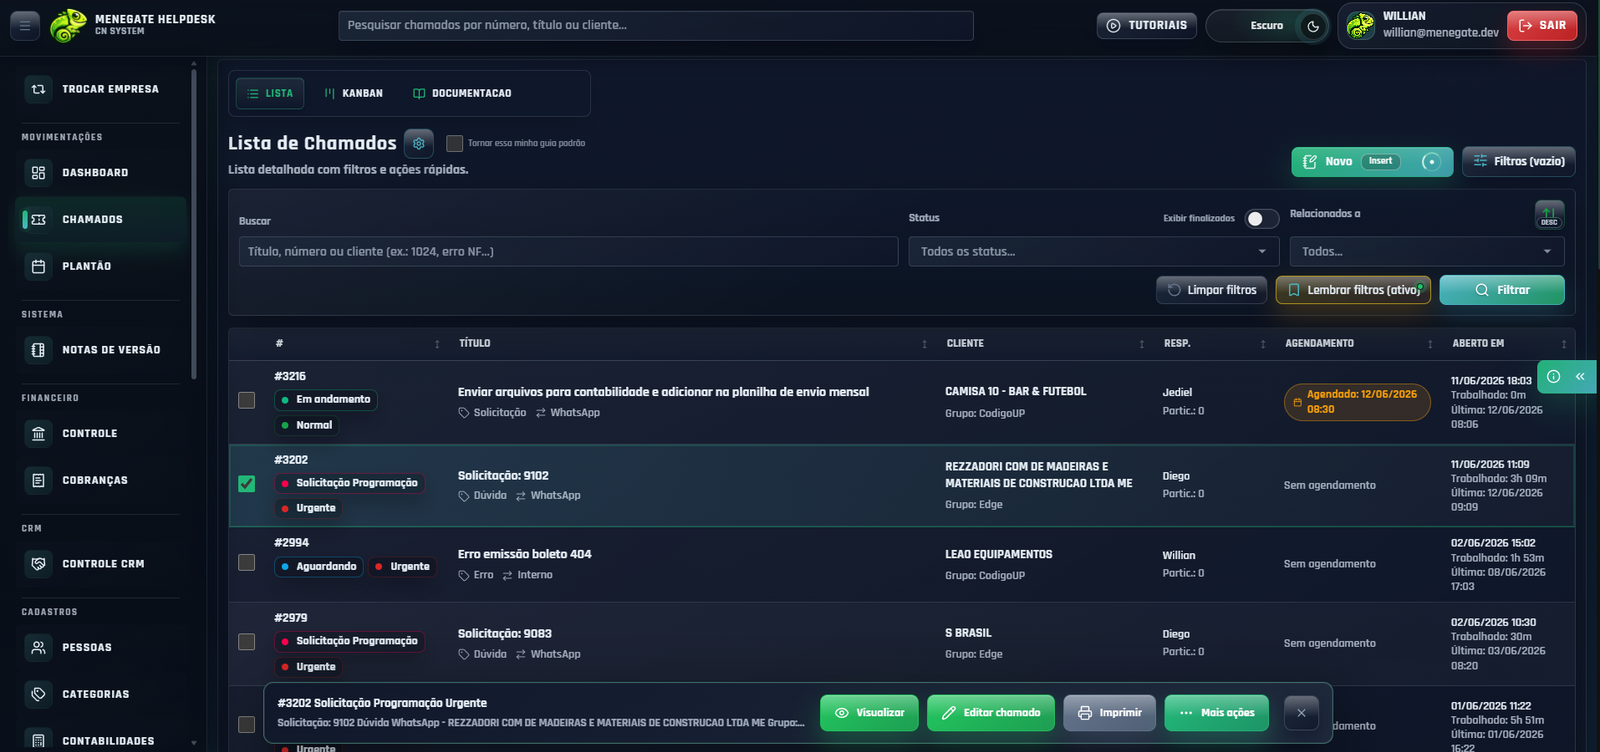
Task: Click the Aguardando status badge on #2994
Action: click(x=319, y=567)
